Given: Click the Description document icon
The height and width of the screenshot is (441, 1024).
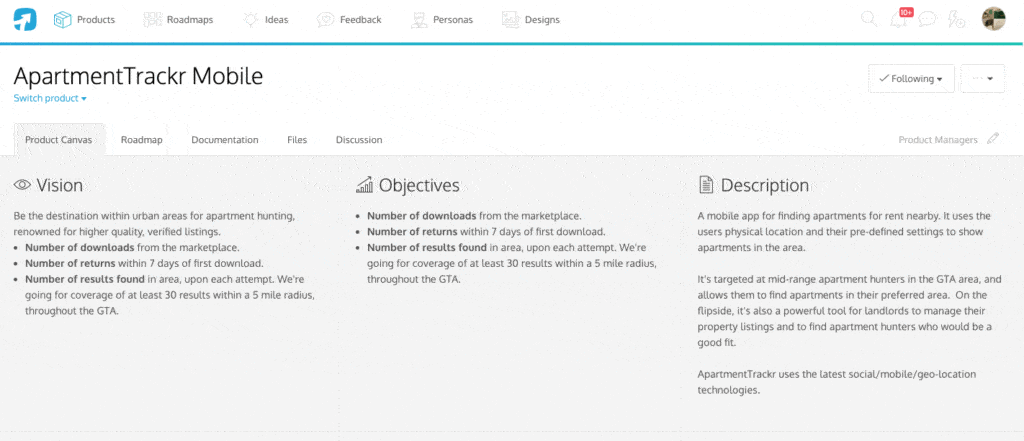Looking at the screenshot, I should pos(706,185).
